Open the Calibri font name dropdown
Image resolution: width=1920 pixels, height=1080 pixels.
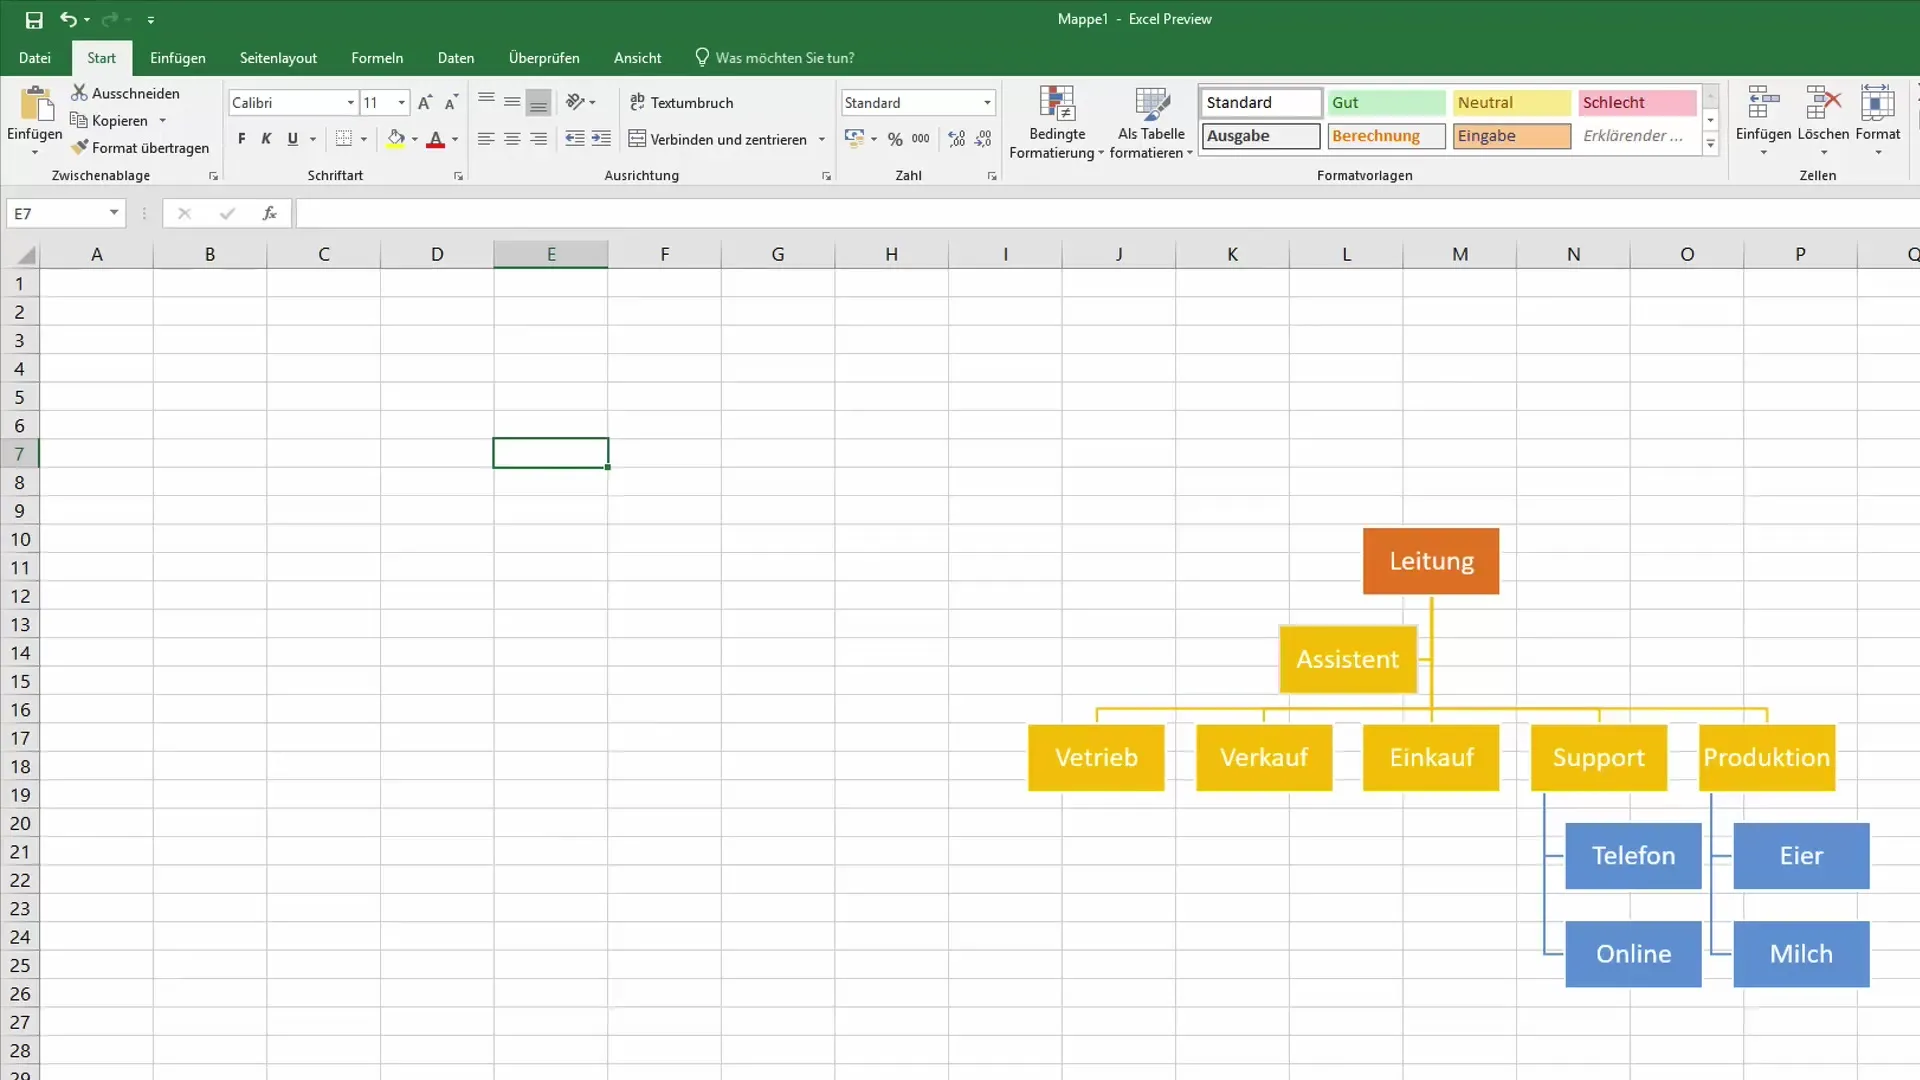coord(351,103)
